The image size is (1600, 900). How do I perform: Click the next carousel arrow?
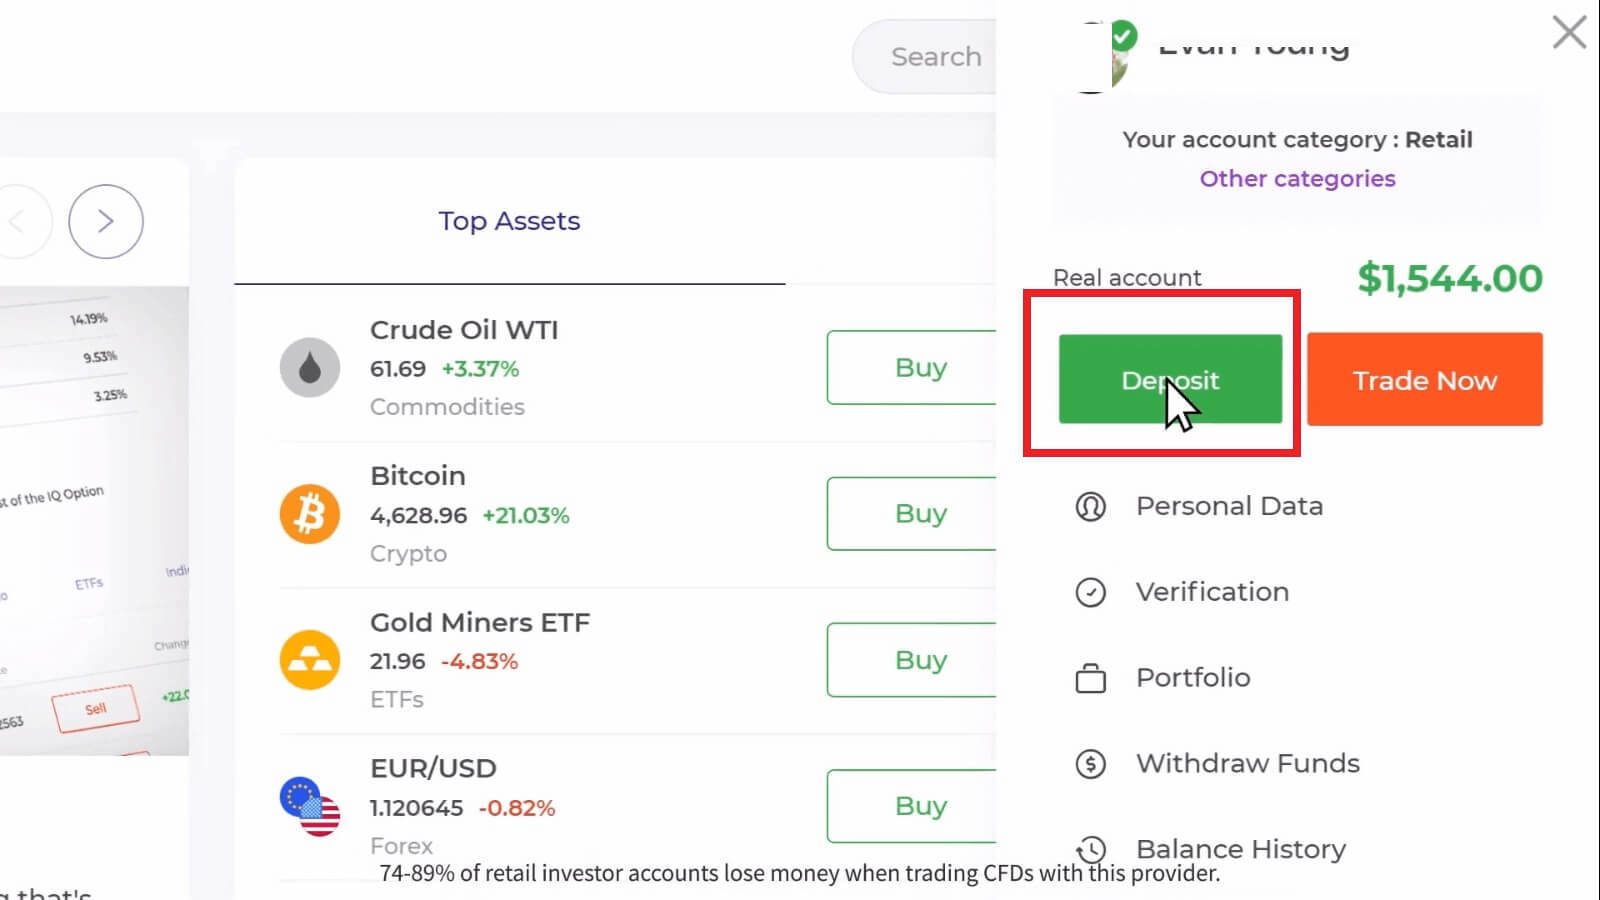tap(105, 221)
